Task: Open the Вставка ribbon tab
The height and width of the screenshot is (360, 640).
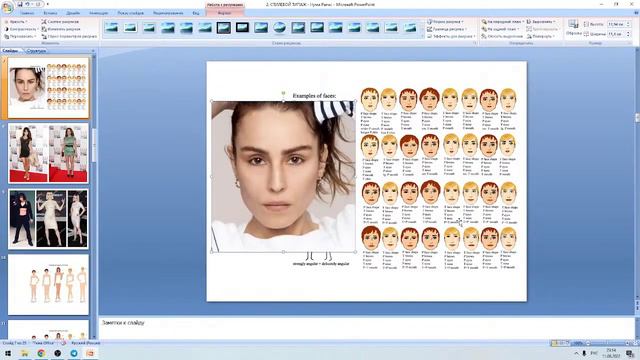Action: click(x=50, y=13)
